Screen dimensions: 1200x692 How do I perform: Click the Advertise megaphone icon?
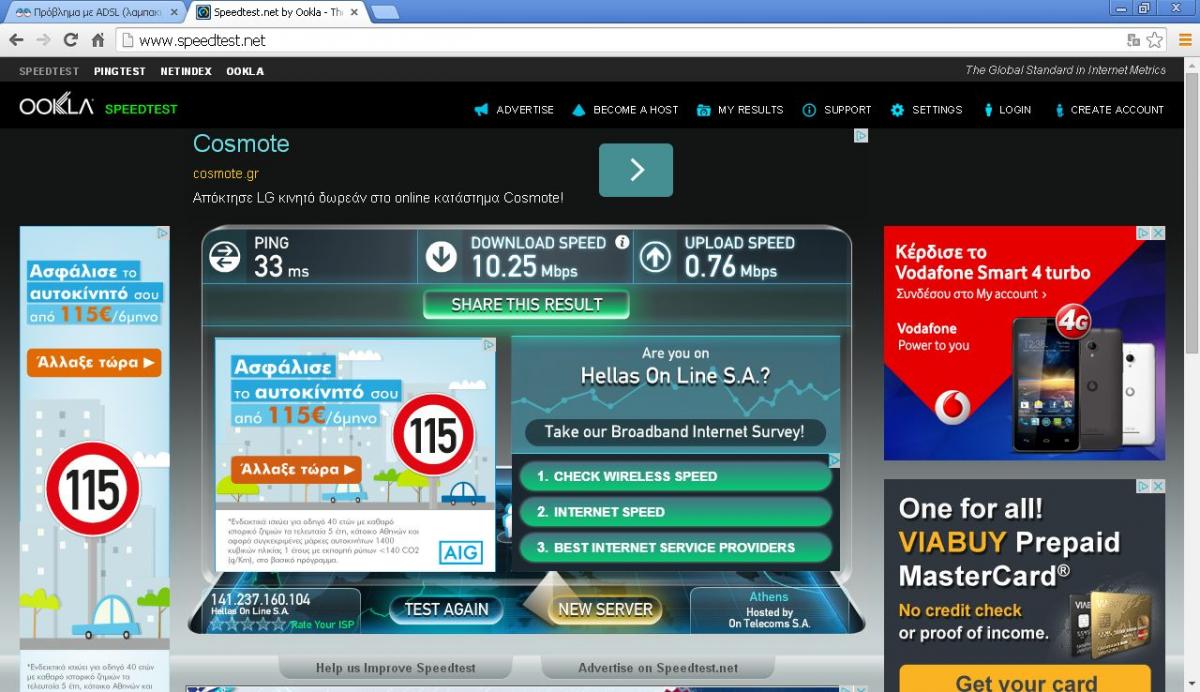[x=481, y=110]
